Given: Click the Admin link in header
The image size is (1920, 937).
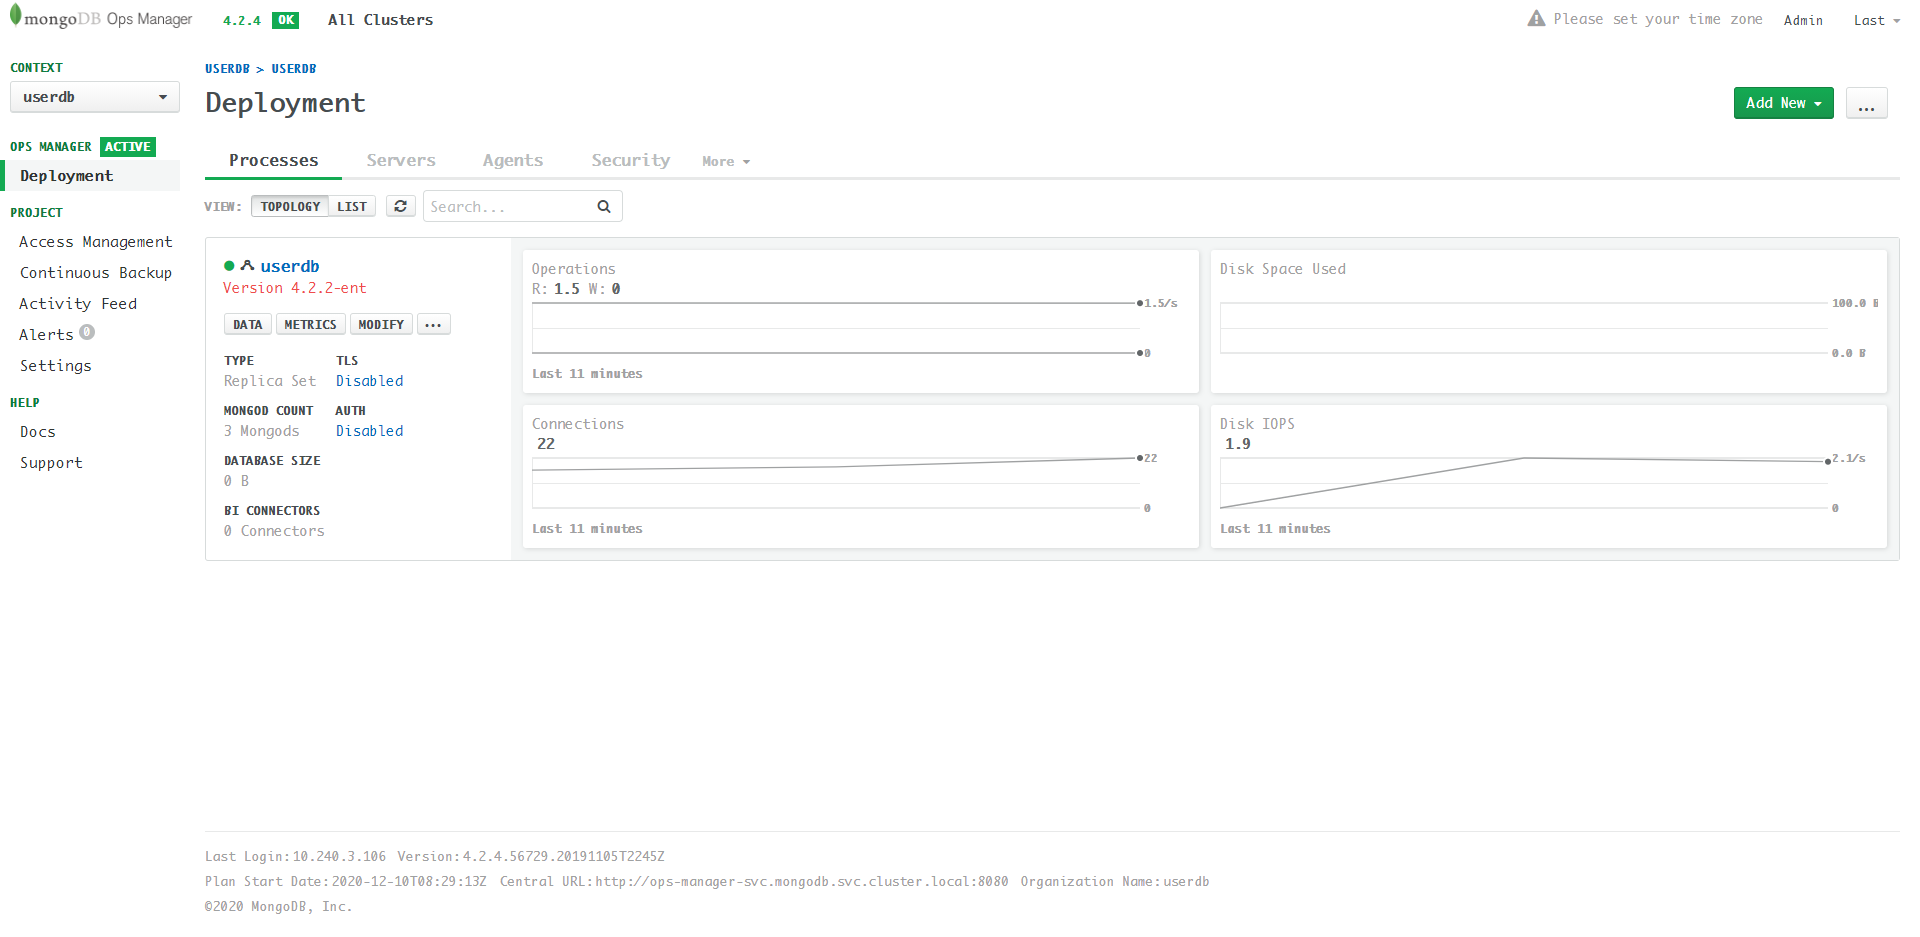Looking at the screenshot, I should (x=1803, y=20).
